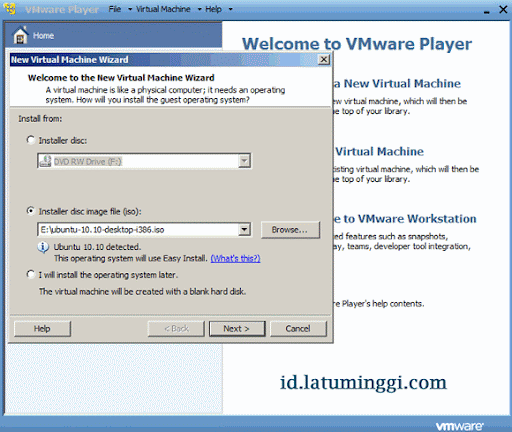Click 'Ubuntu 10.10 detected.' text

click(97, 247)
